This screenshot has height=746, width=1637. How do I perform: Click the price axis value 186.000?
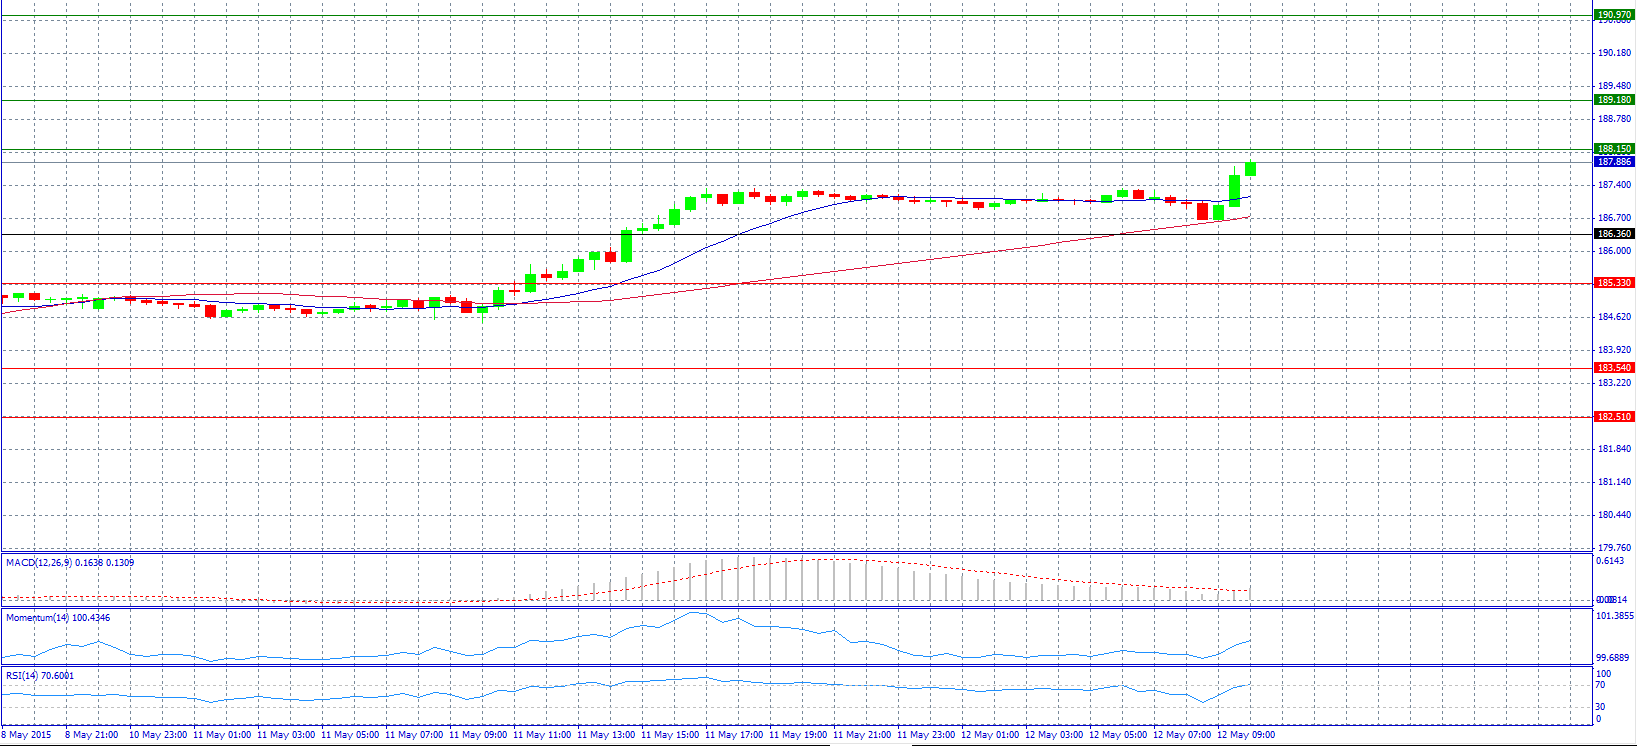1615,251
